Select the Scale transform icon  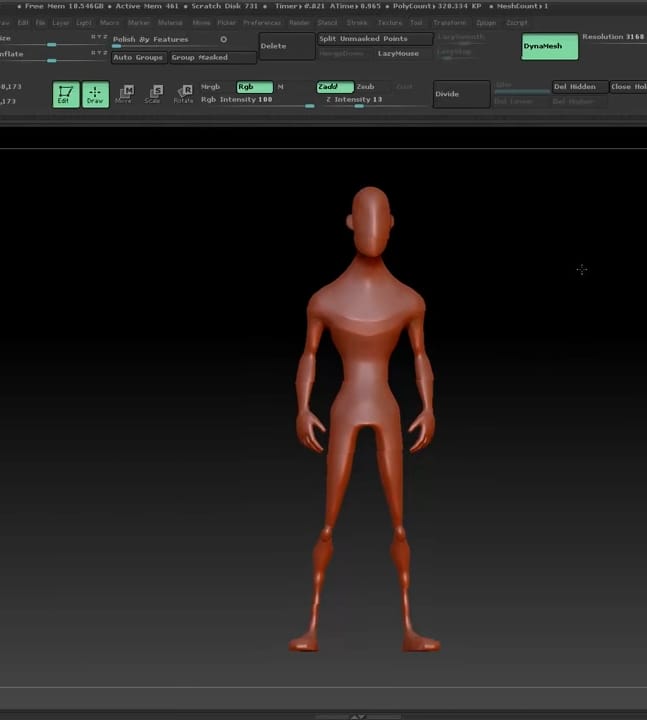coord(153,94)
